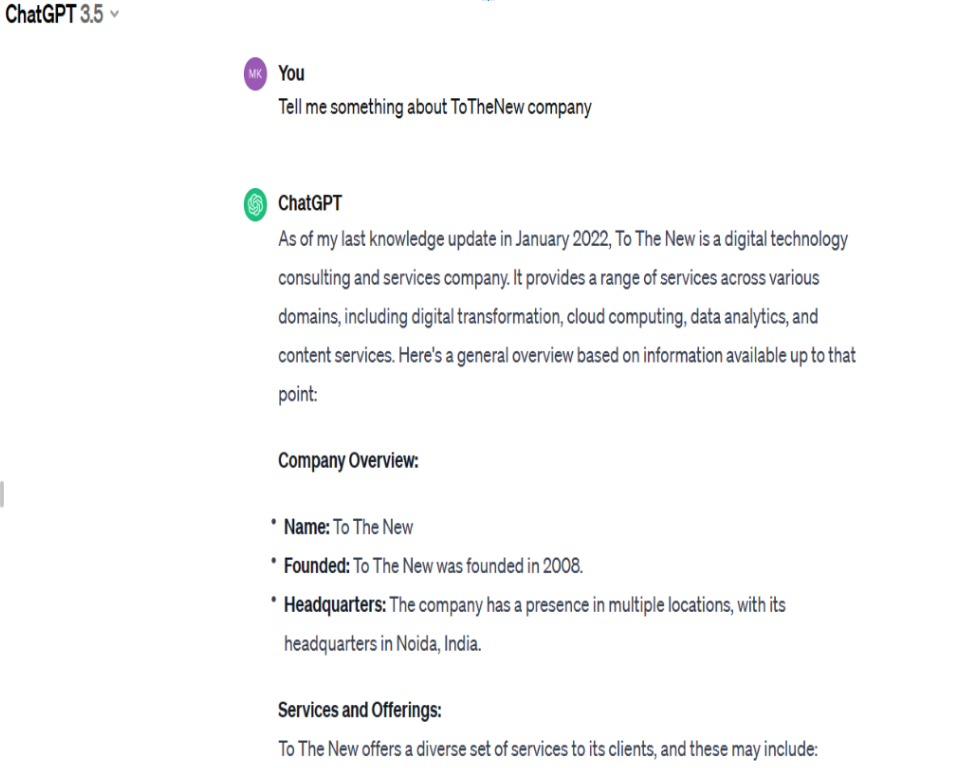Screen dimensions: 968x768
Task: Click the line starting "content services"
Action: (x=567, y=356)
